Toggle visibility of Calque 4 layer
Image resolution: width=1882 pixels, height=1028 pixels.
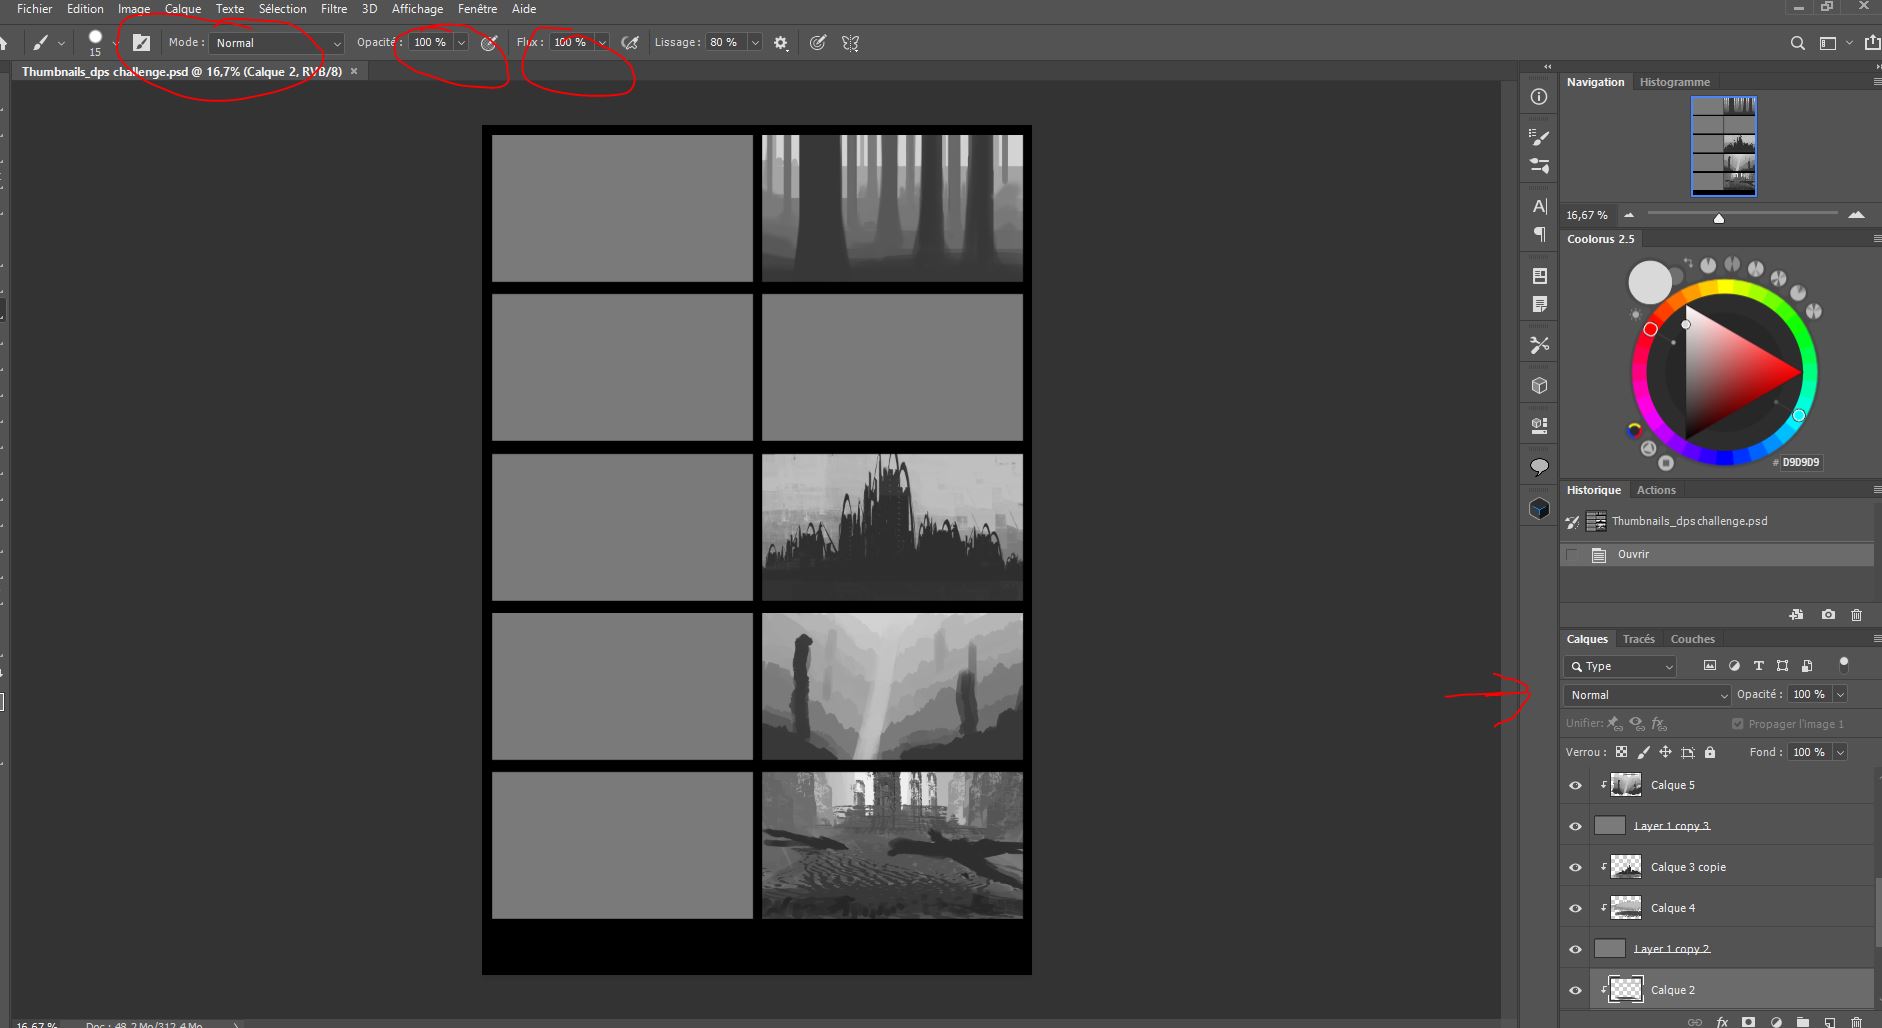pyautogui.click(x=1576, y=909)
